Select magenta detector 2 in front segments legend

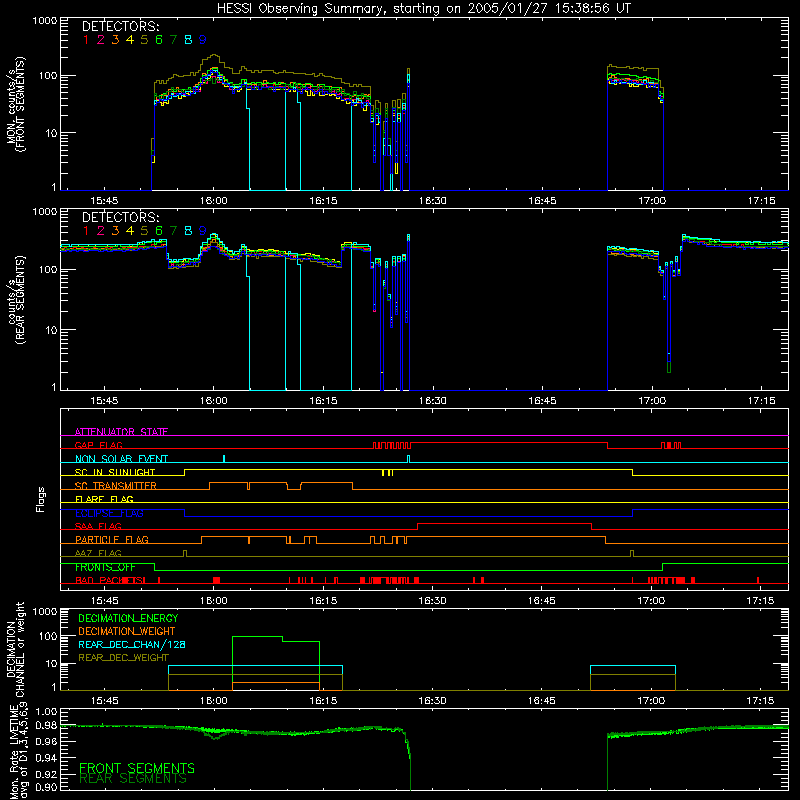101,40
